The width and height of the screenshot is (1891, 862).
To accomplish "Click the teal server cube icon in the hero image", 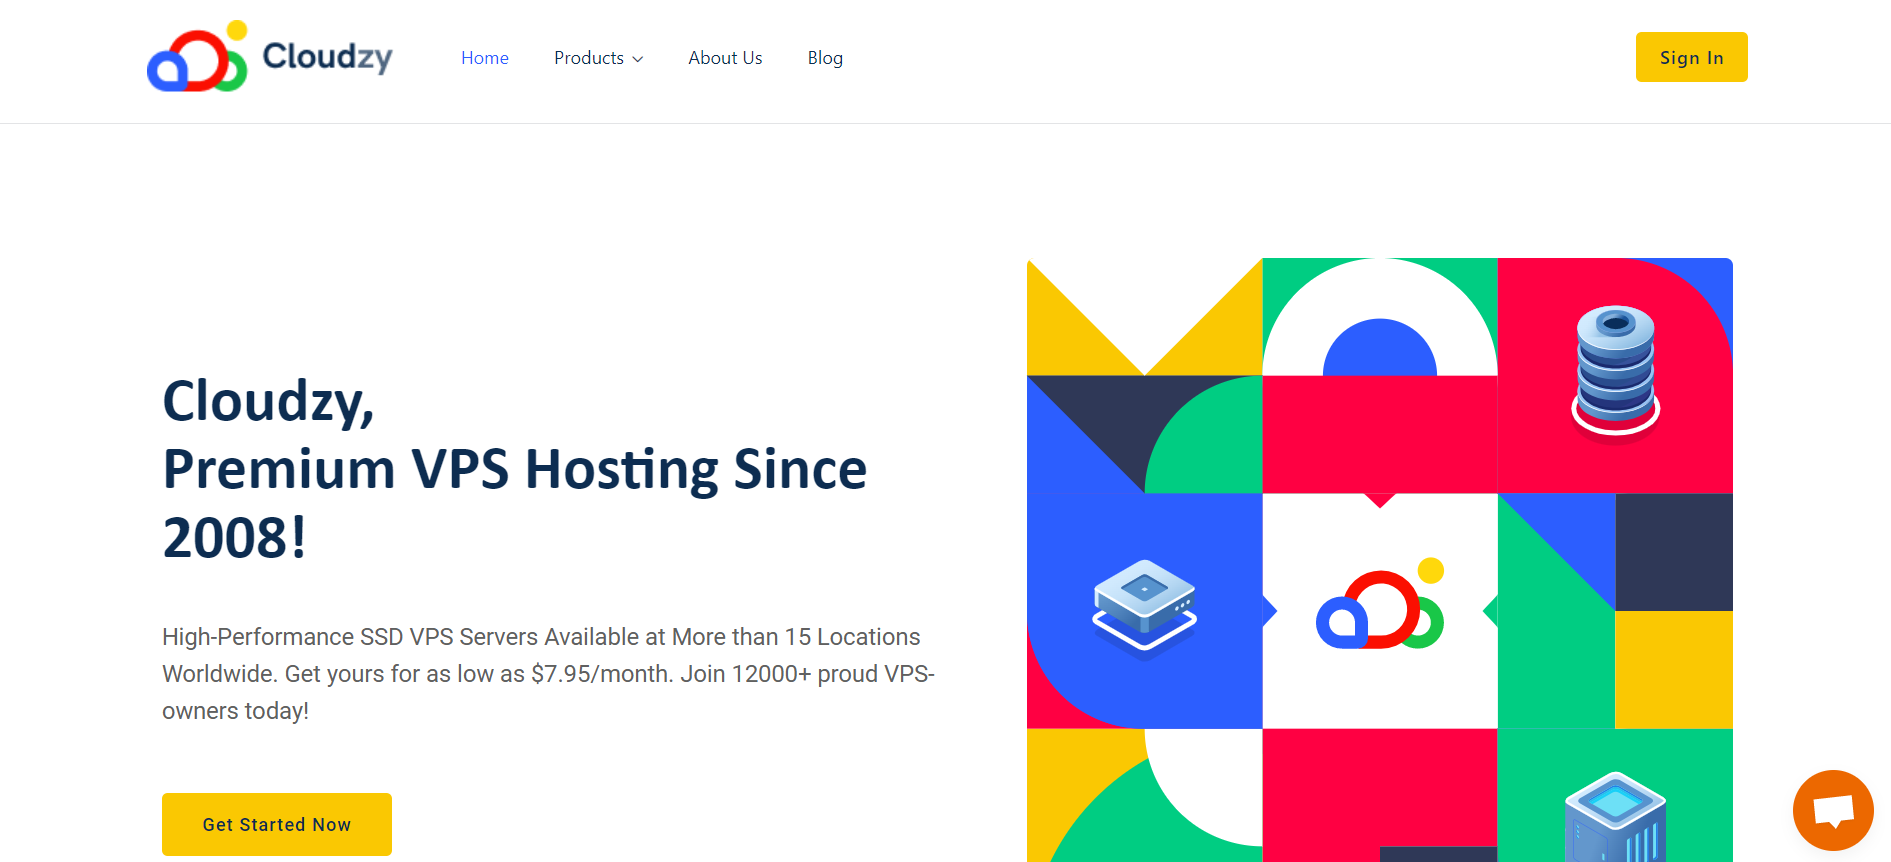I will (x=1615, y=817).
